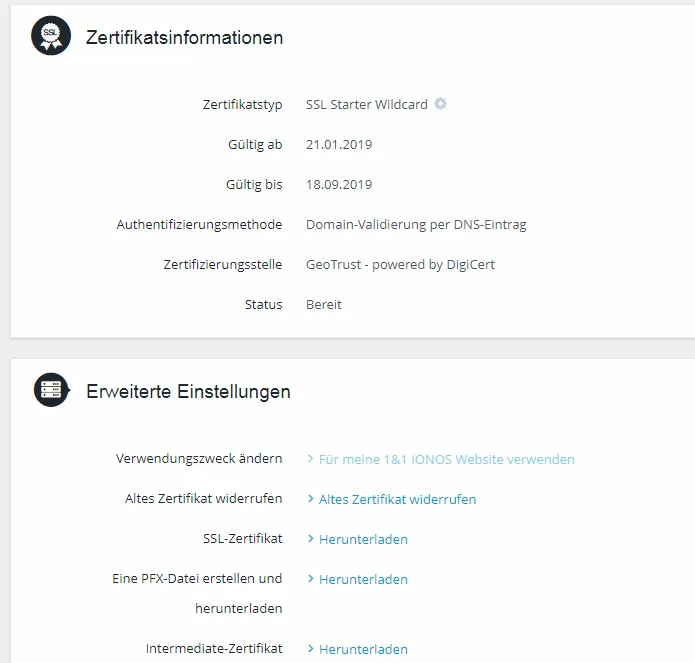This screenshot has height=663, width=695.
Task: Download the SSL-Zertifikat via the Herunterladen link
Action: (x=363, y=539)
